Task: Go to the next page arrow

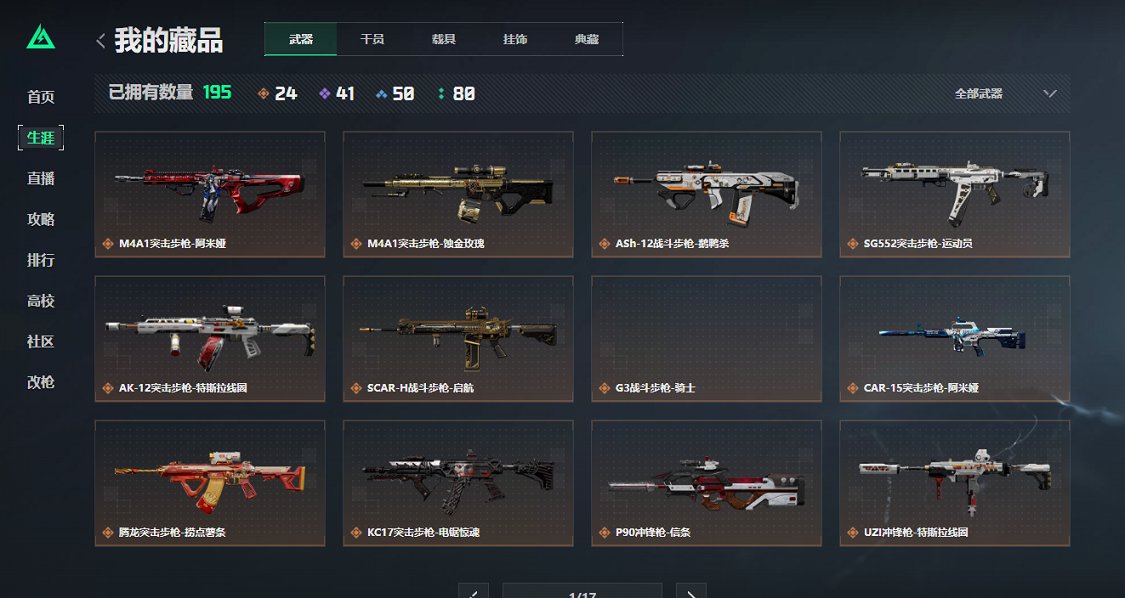Action: (690, 592)
